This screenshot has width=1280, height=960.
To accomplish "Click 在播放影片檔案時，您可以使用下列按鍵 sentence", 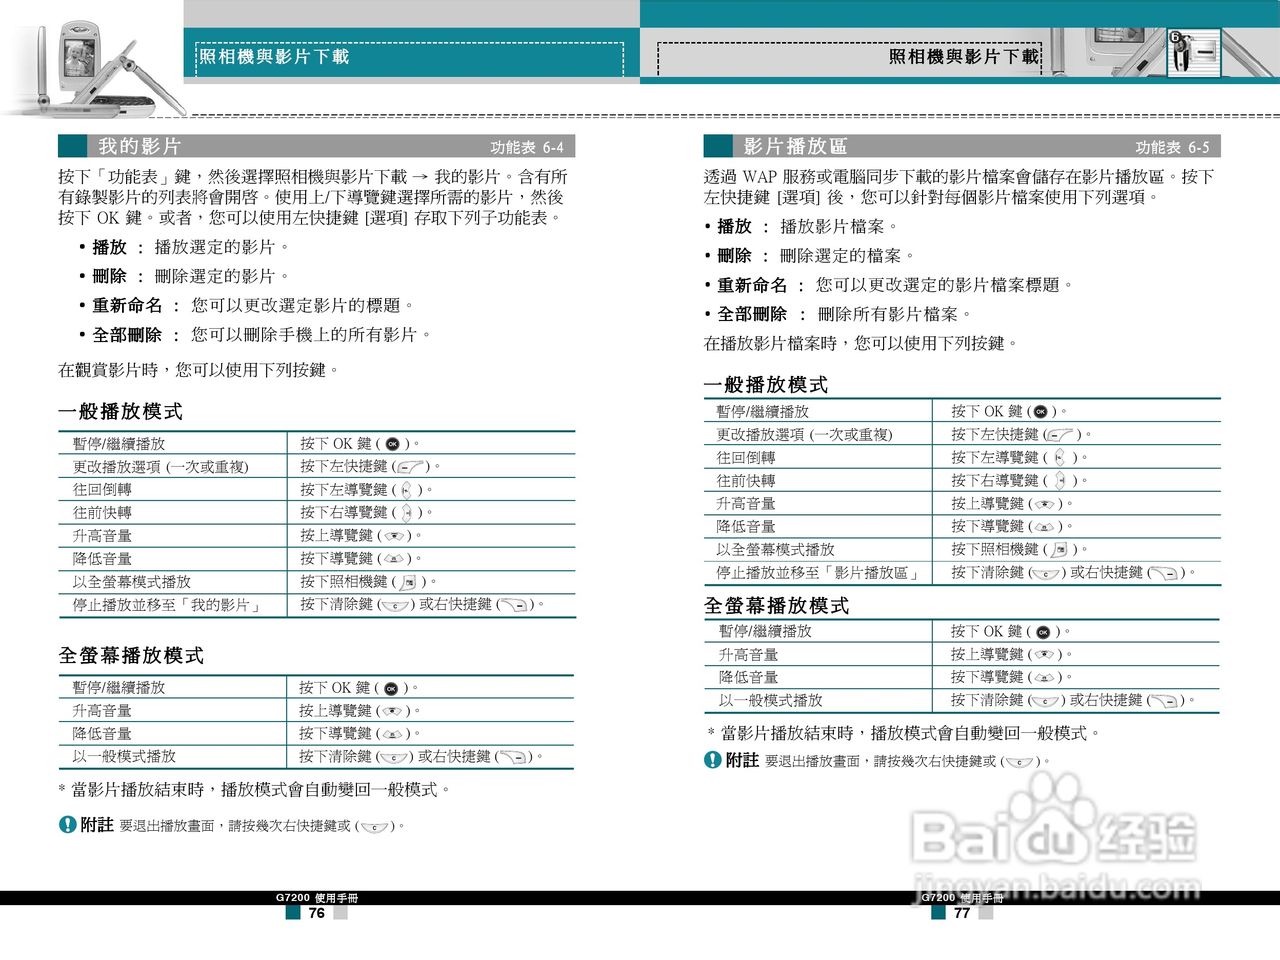I will point(861,343).
